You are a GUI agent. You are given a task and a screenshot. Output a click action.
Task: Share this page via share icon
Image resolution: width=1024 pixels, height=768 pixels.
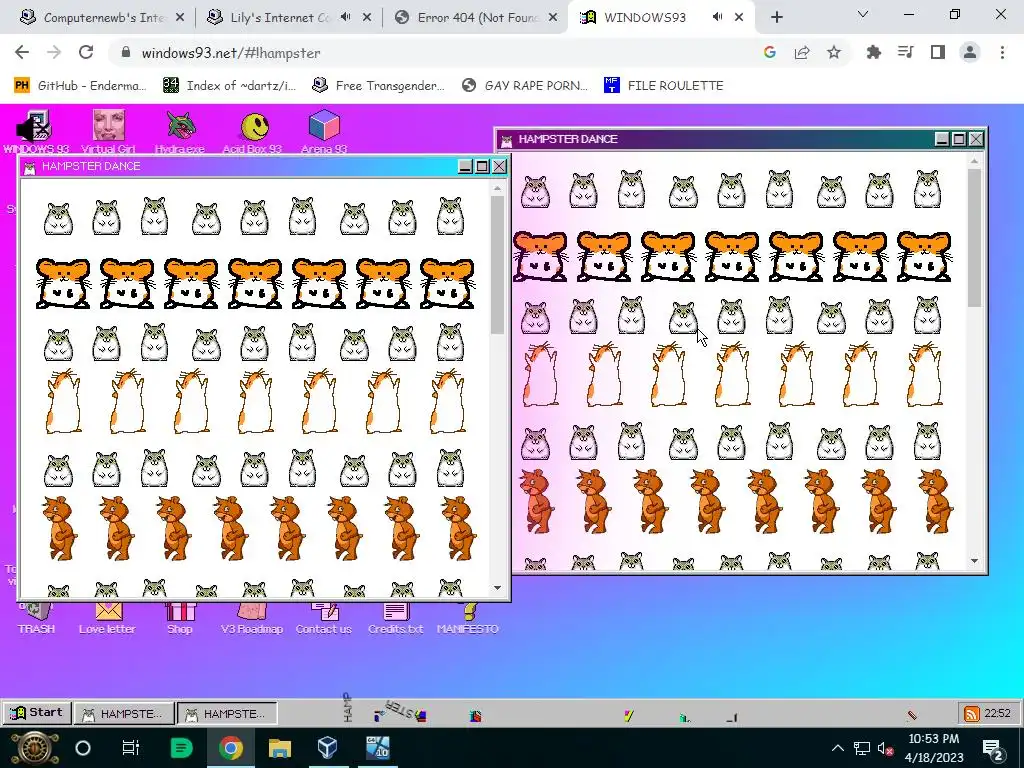(x=802, y=52)
